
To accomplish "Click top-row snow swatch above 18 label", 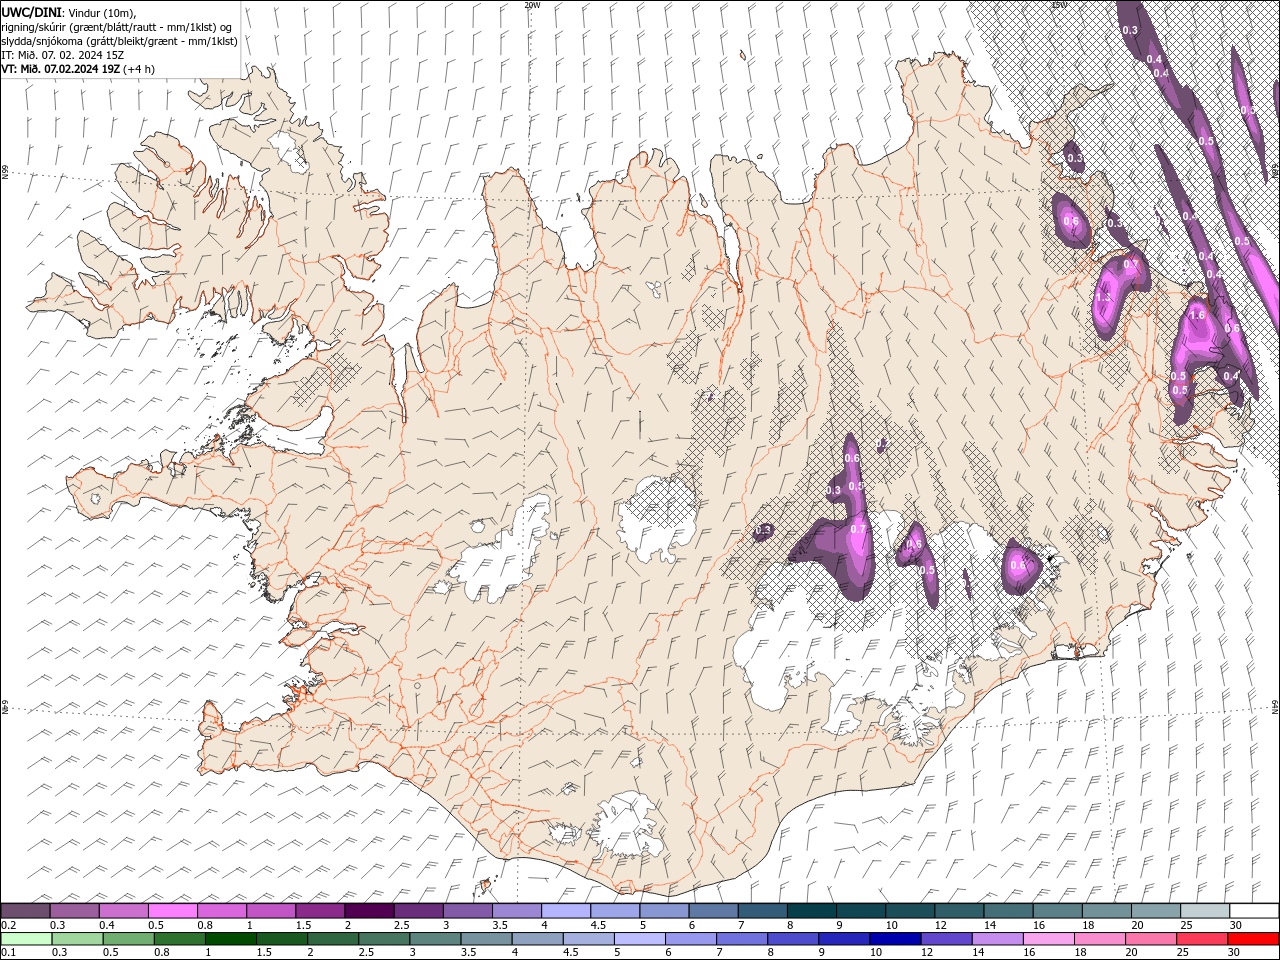I will coord(1106,911).
